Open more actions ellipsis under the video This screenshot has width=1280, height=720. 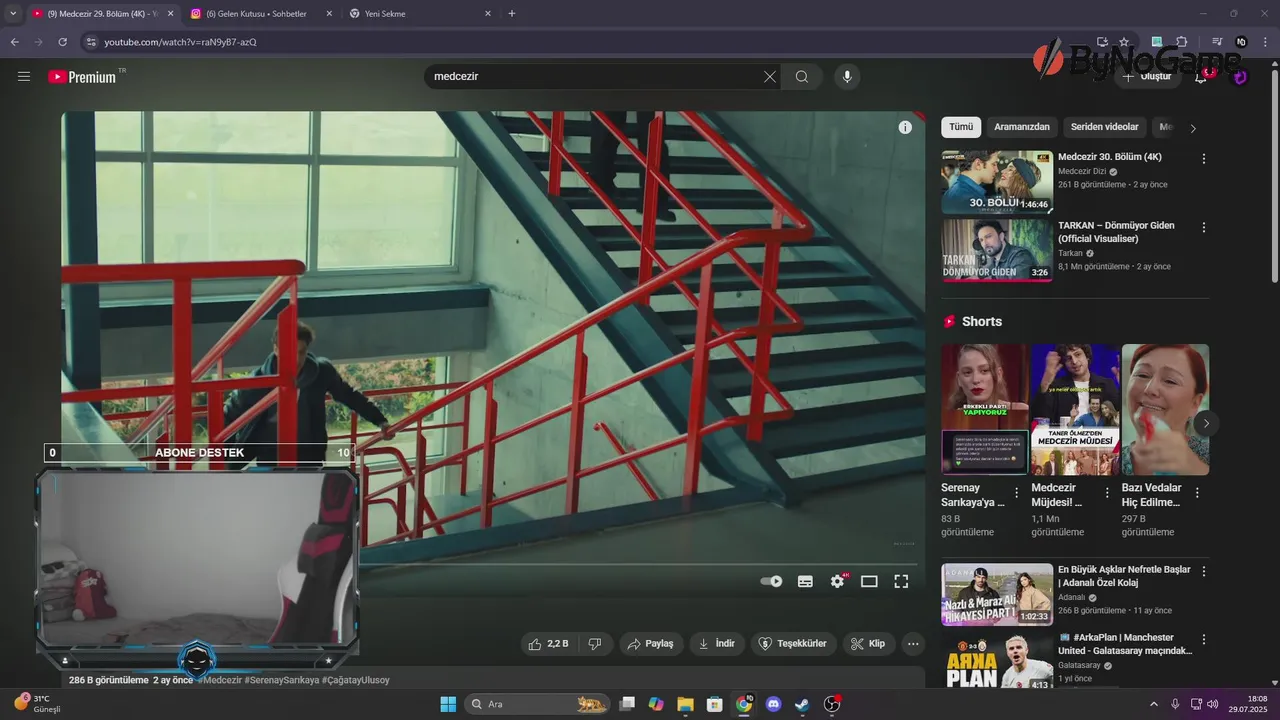pos(913,644)
